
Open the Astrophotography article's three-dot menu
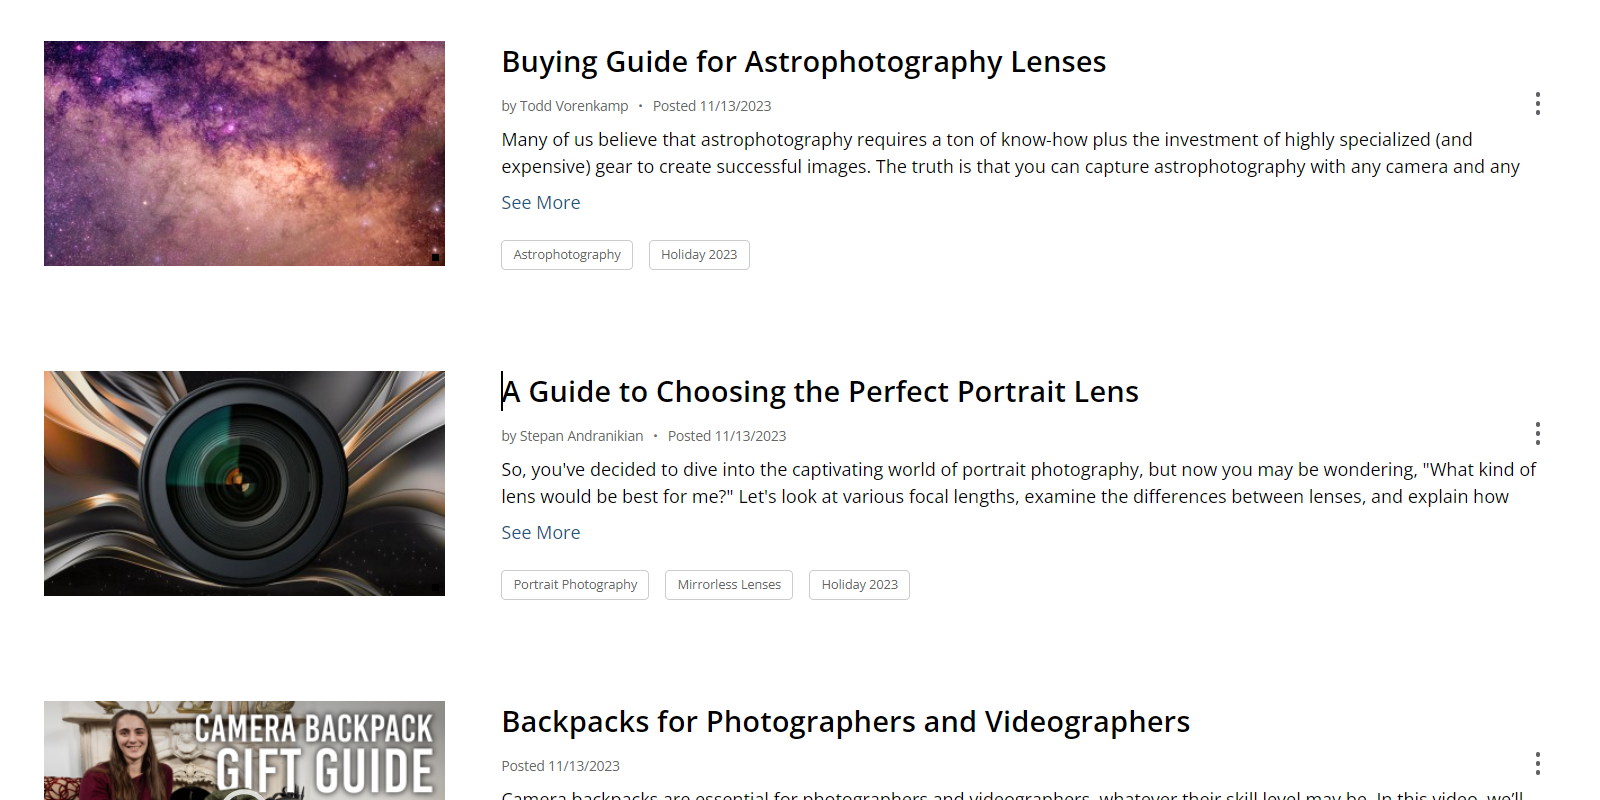(x=1537, y=104)
